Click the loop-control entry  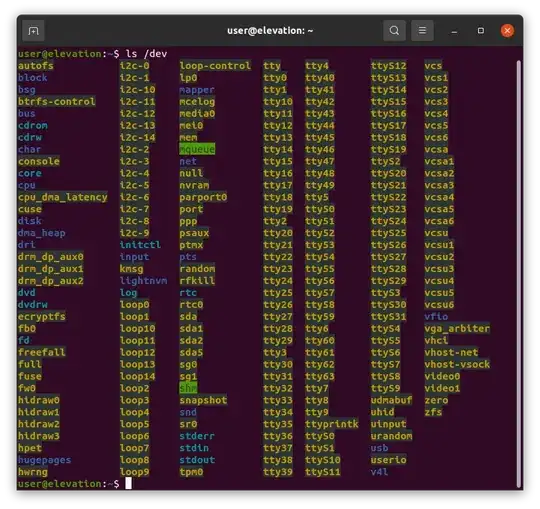215,66
